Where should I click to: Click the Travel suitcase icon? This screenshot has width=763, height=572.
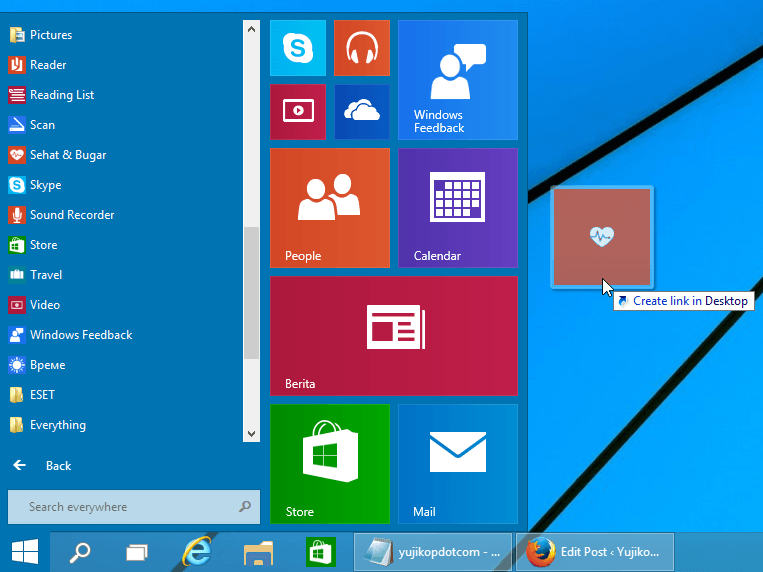point(17,275)
